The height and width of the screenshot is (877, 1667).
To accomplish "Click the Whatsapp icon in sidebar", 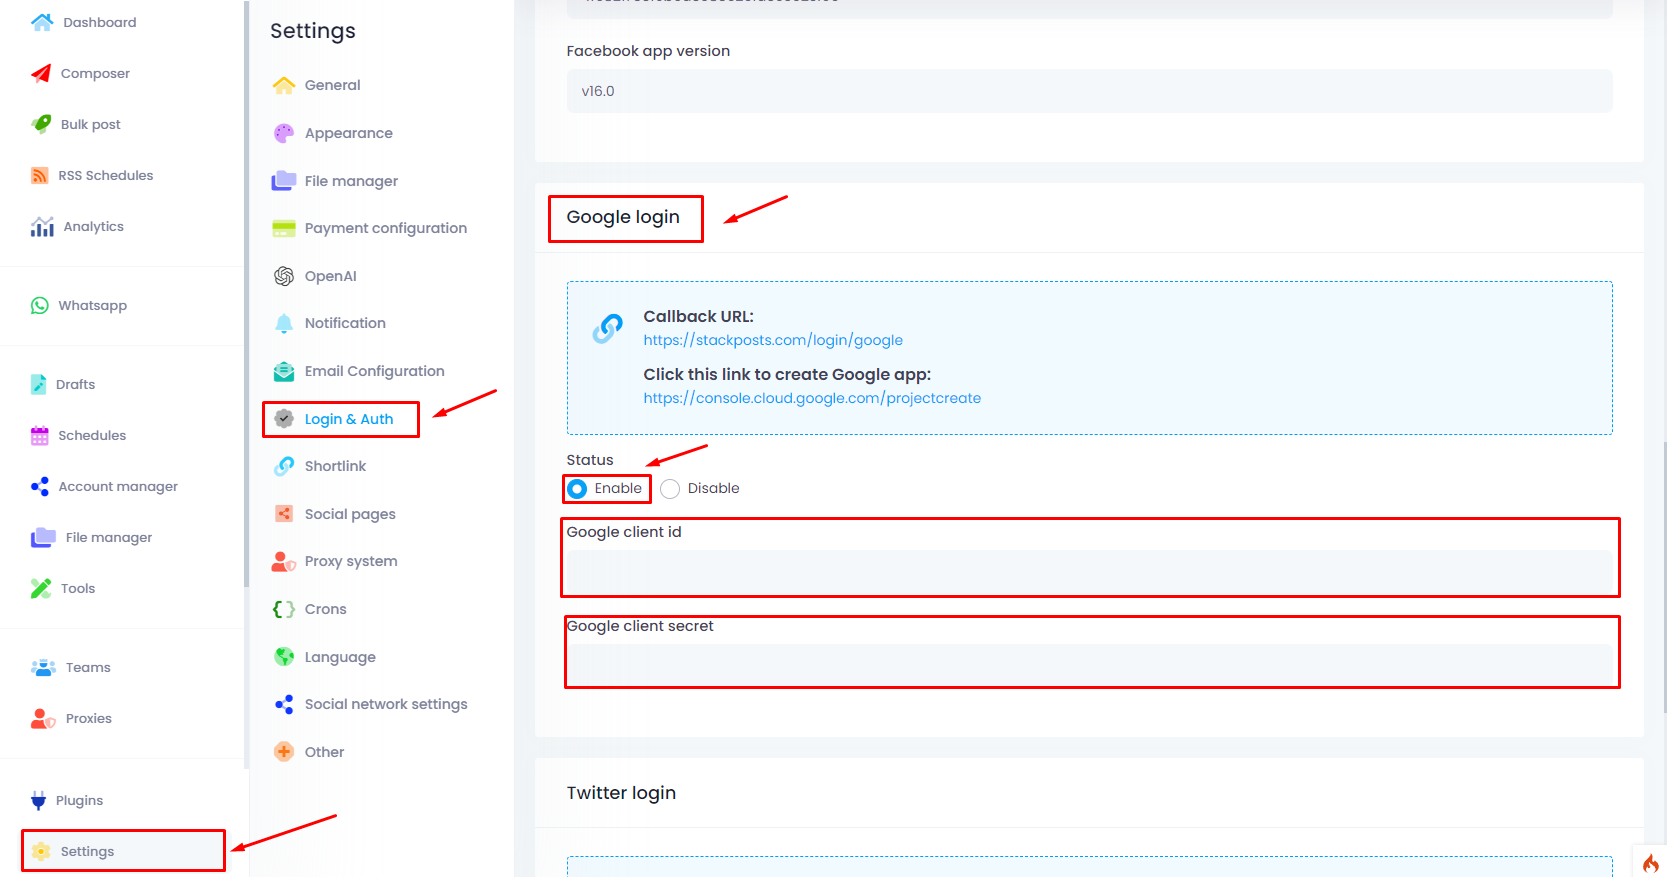I will (40, 305).
